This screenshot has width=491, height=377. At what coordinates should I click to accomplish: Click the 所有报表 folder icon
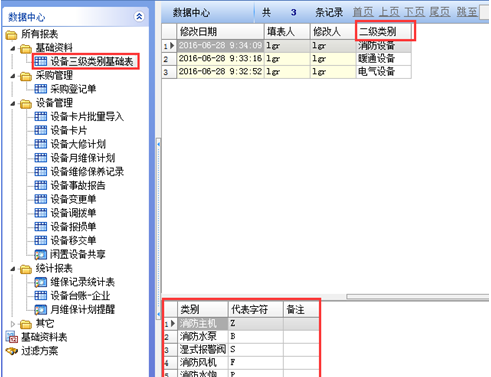click(11, 35)
